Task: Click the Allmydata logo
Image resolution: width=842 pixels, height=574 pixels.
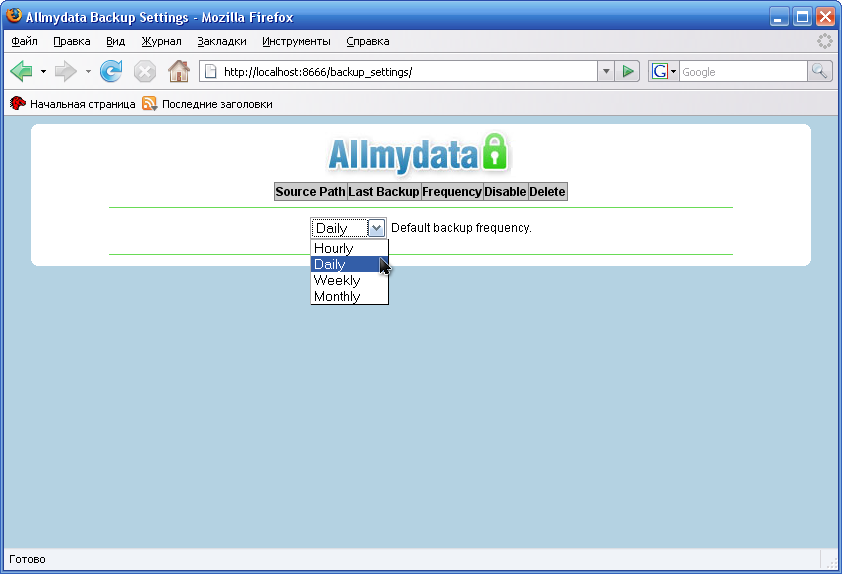Action: point(418,155)
